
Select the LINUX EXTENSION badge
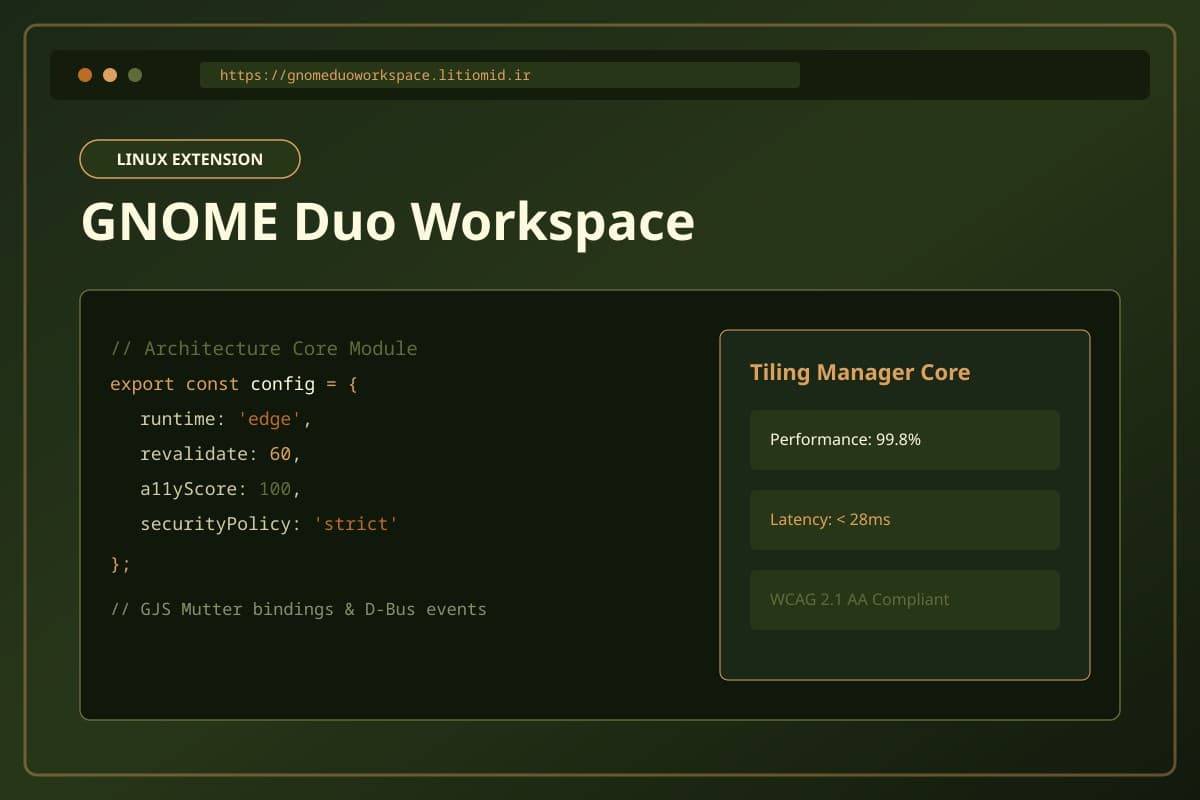click(190, 159)
